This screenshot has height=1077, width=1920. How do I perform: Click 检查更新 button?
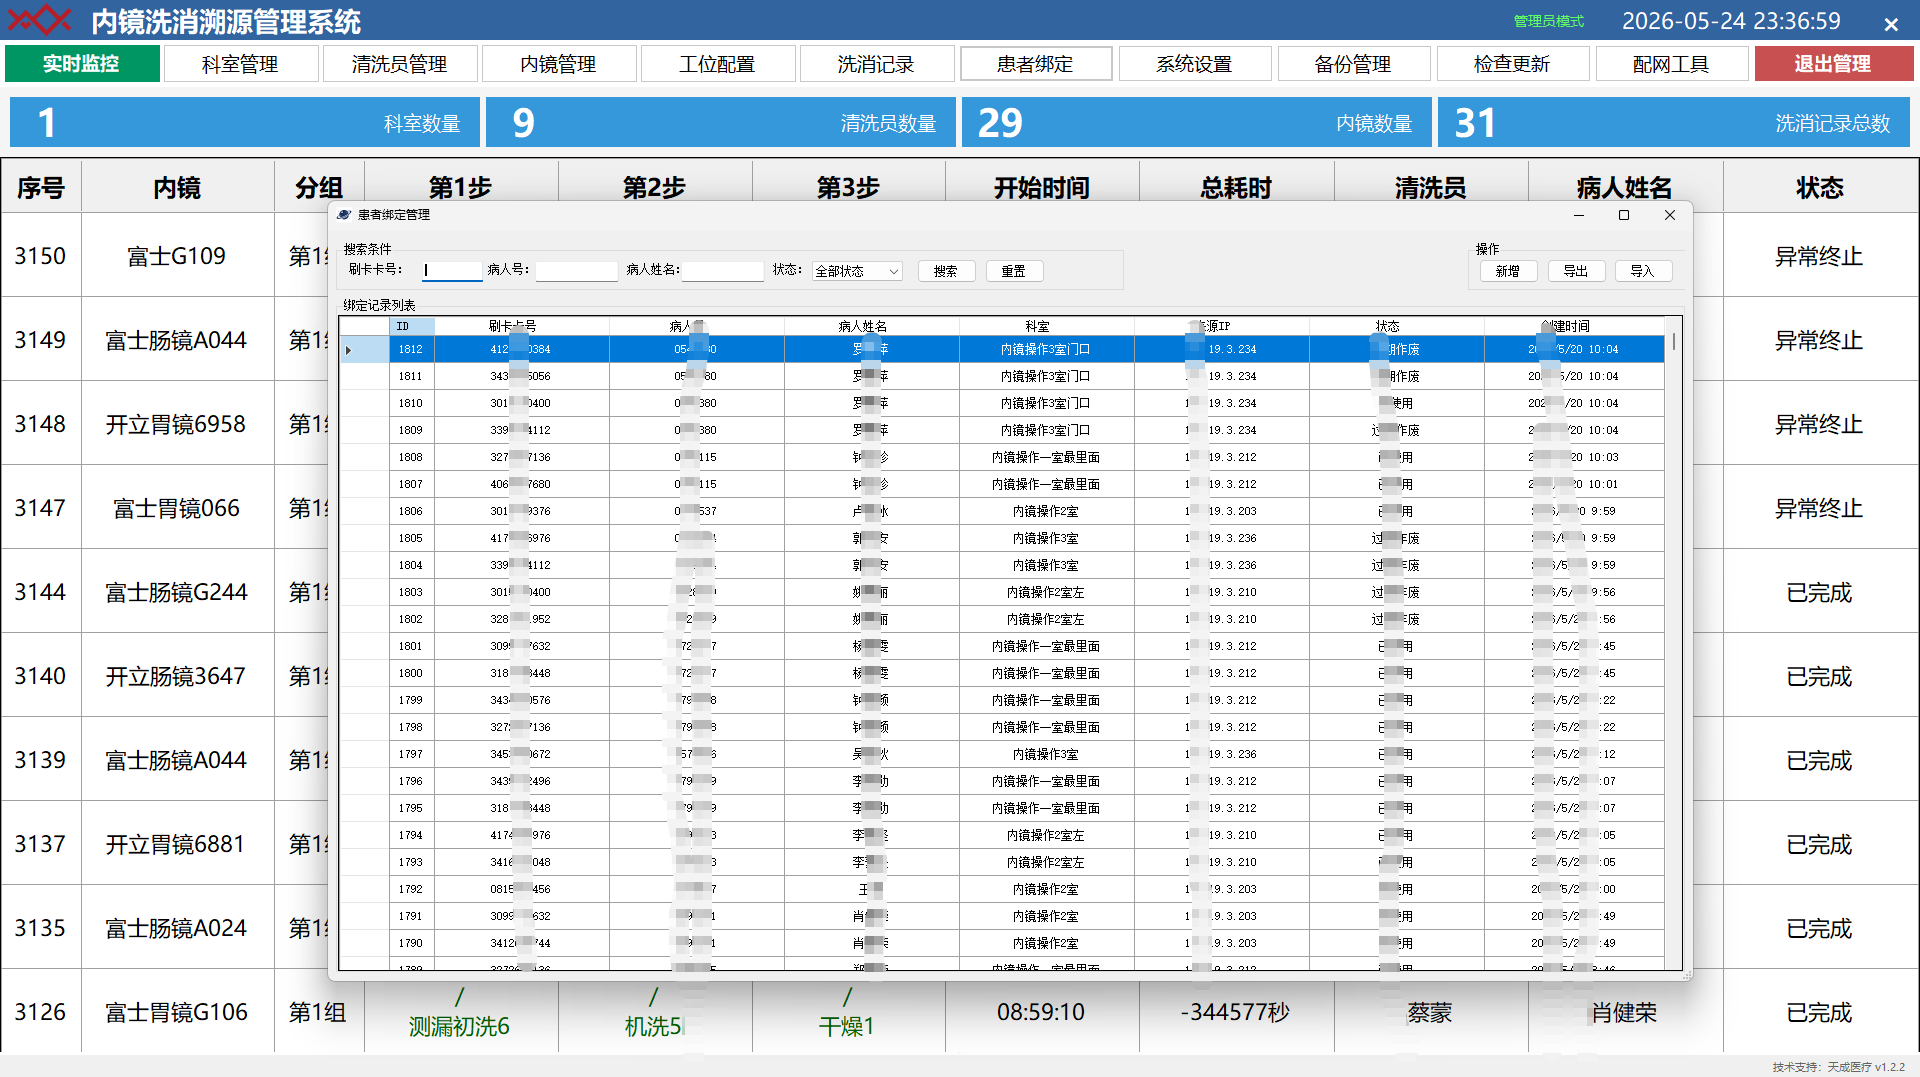[x=1512, y=64]
